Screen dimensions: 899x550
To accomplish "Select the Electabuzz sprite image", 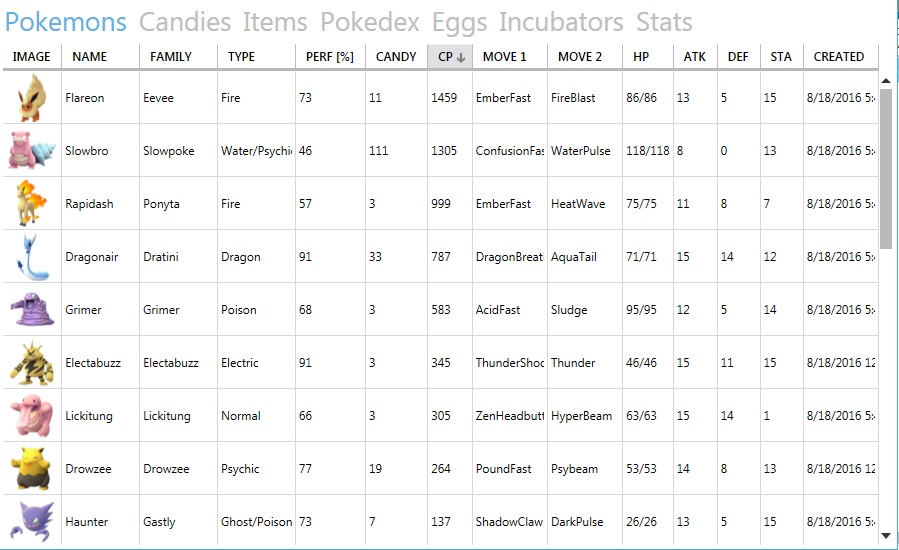I will coord(32,362).
